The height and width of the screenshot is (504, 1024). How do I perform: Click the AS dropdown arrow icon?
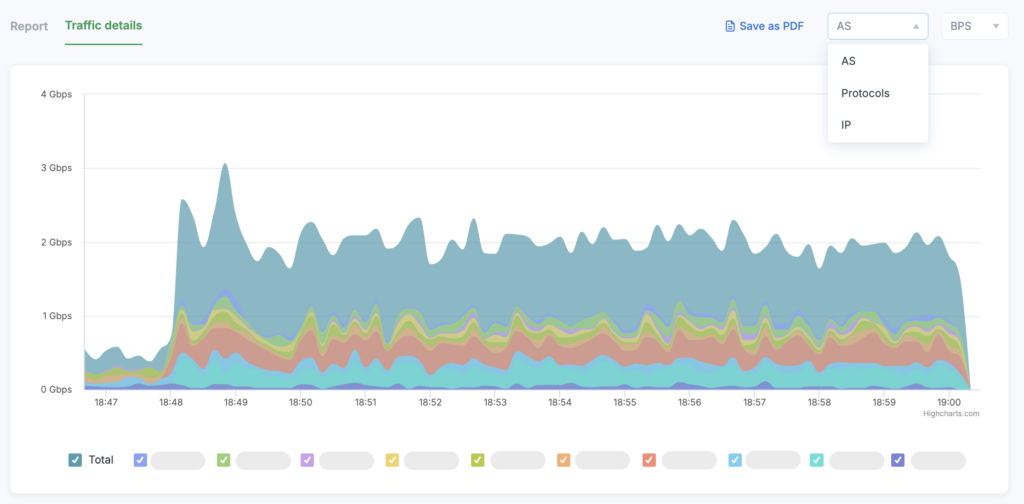pyautogui.click(x=915, y=26)
